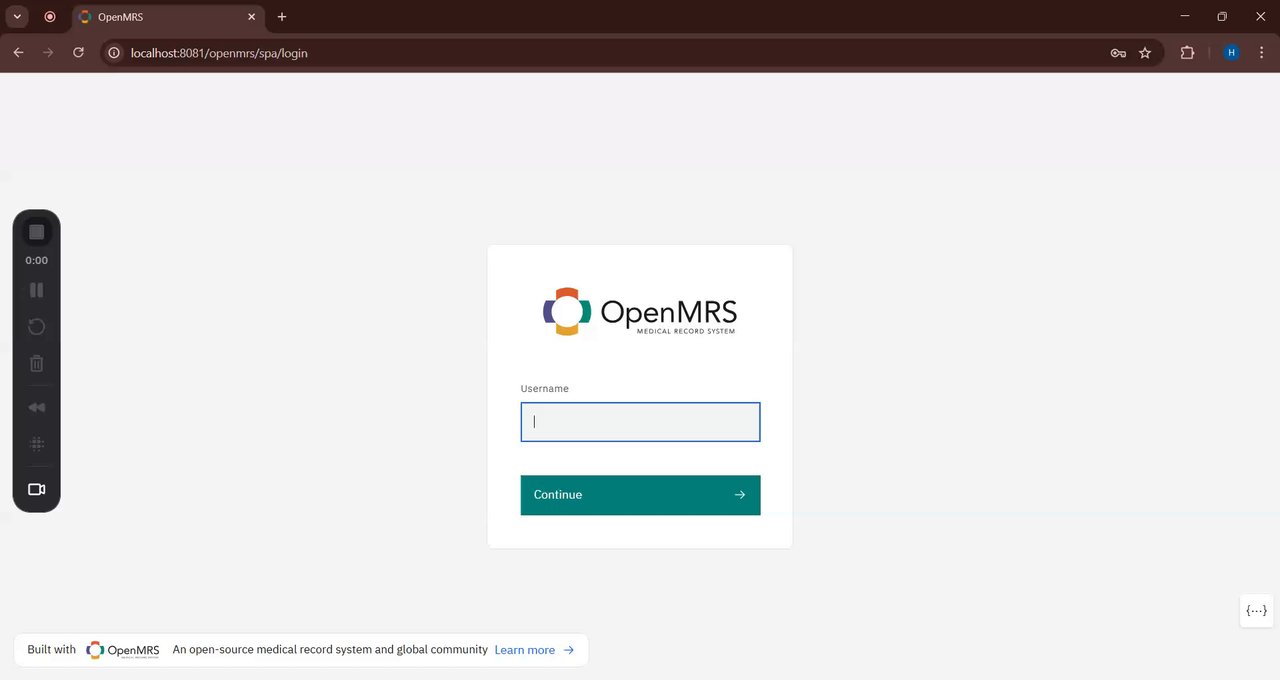Image resolution: width=1280 pixels, height=680 pixels.
Task: Toggle the camera icon in recorder panel
Action: (x=37, y=489)
